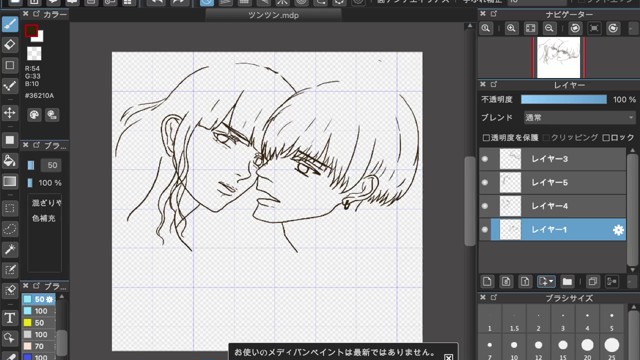Select the Brush tool in the left toolbar
640x360 pixels.
[10, 24]
